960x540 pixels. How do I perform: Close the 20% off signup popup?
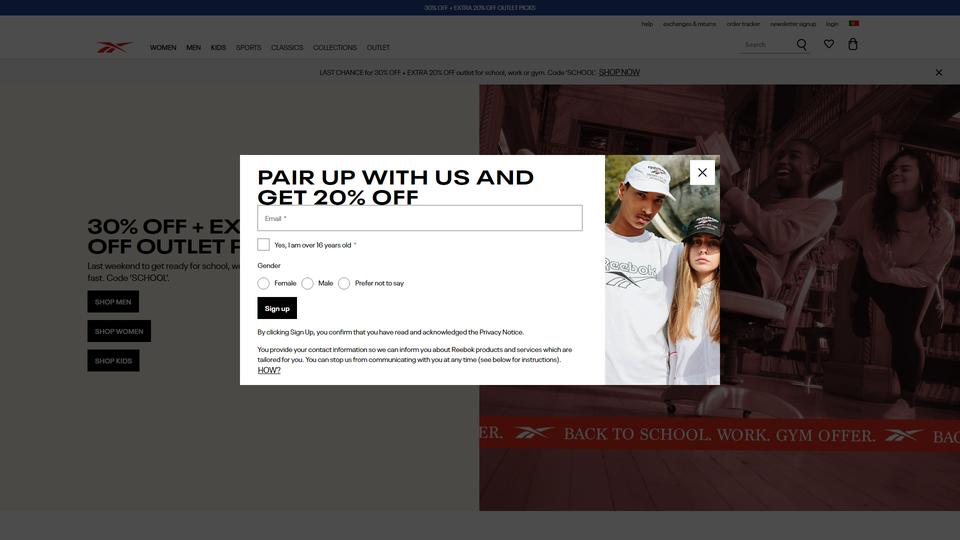[x=702, y=173]
